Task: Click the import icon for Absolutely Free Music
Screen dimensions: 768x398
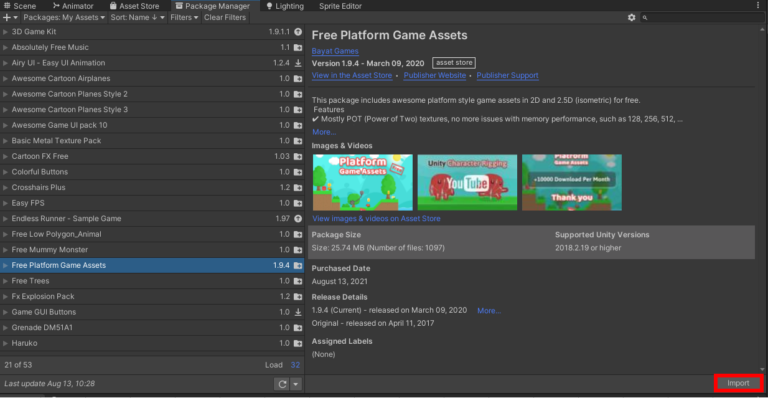Action: (298, 47)
